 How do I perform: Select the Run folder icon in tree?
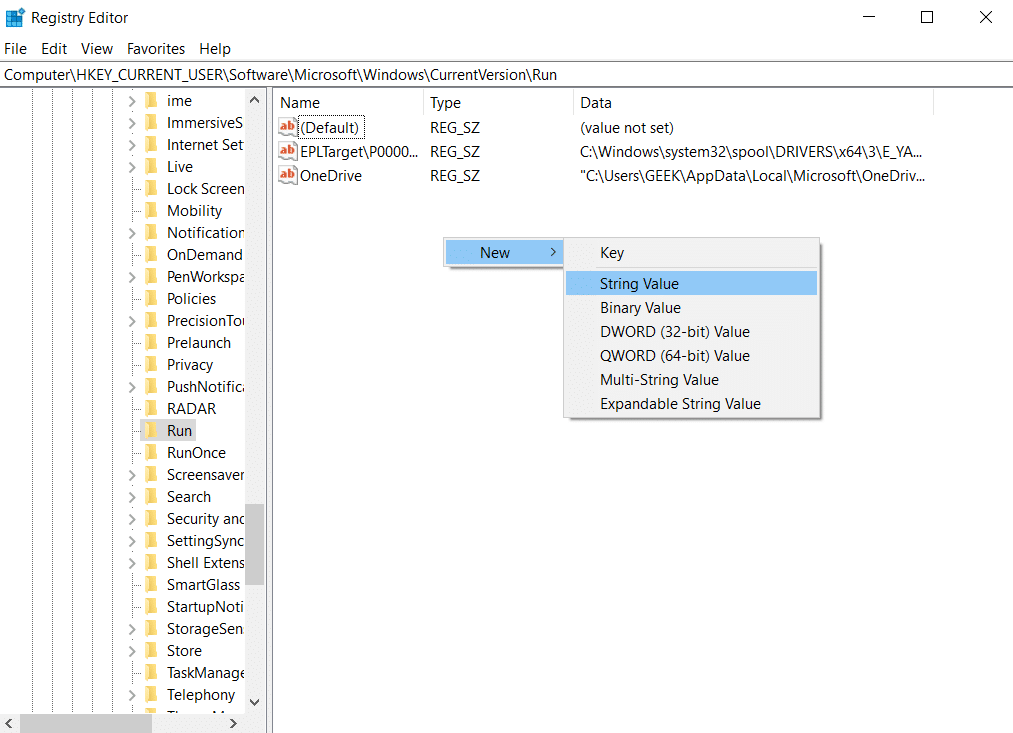tap(151, 430)
